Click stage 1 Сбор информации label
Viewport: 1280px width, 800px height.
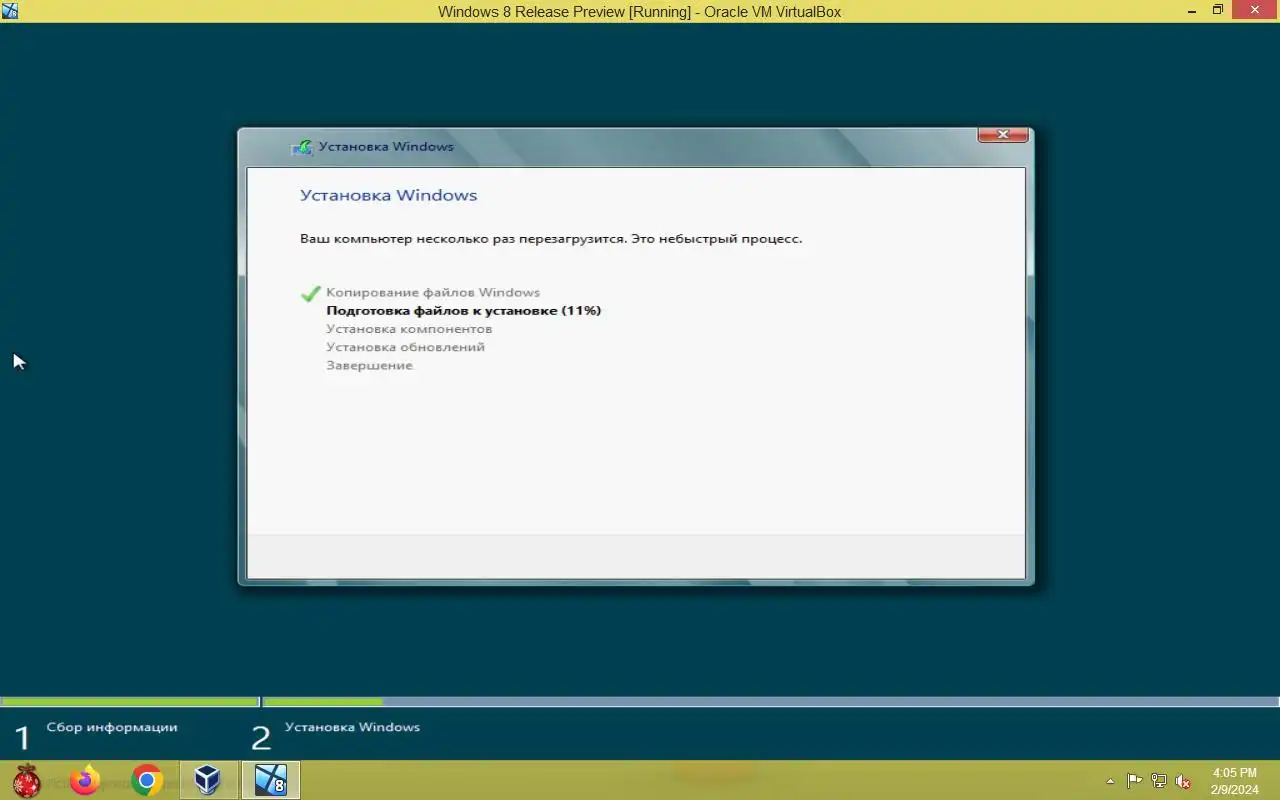coord(112,727)
